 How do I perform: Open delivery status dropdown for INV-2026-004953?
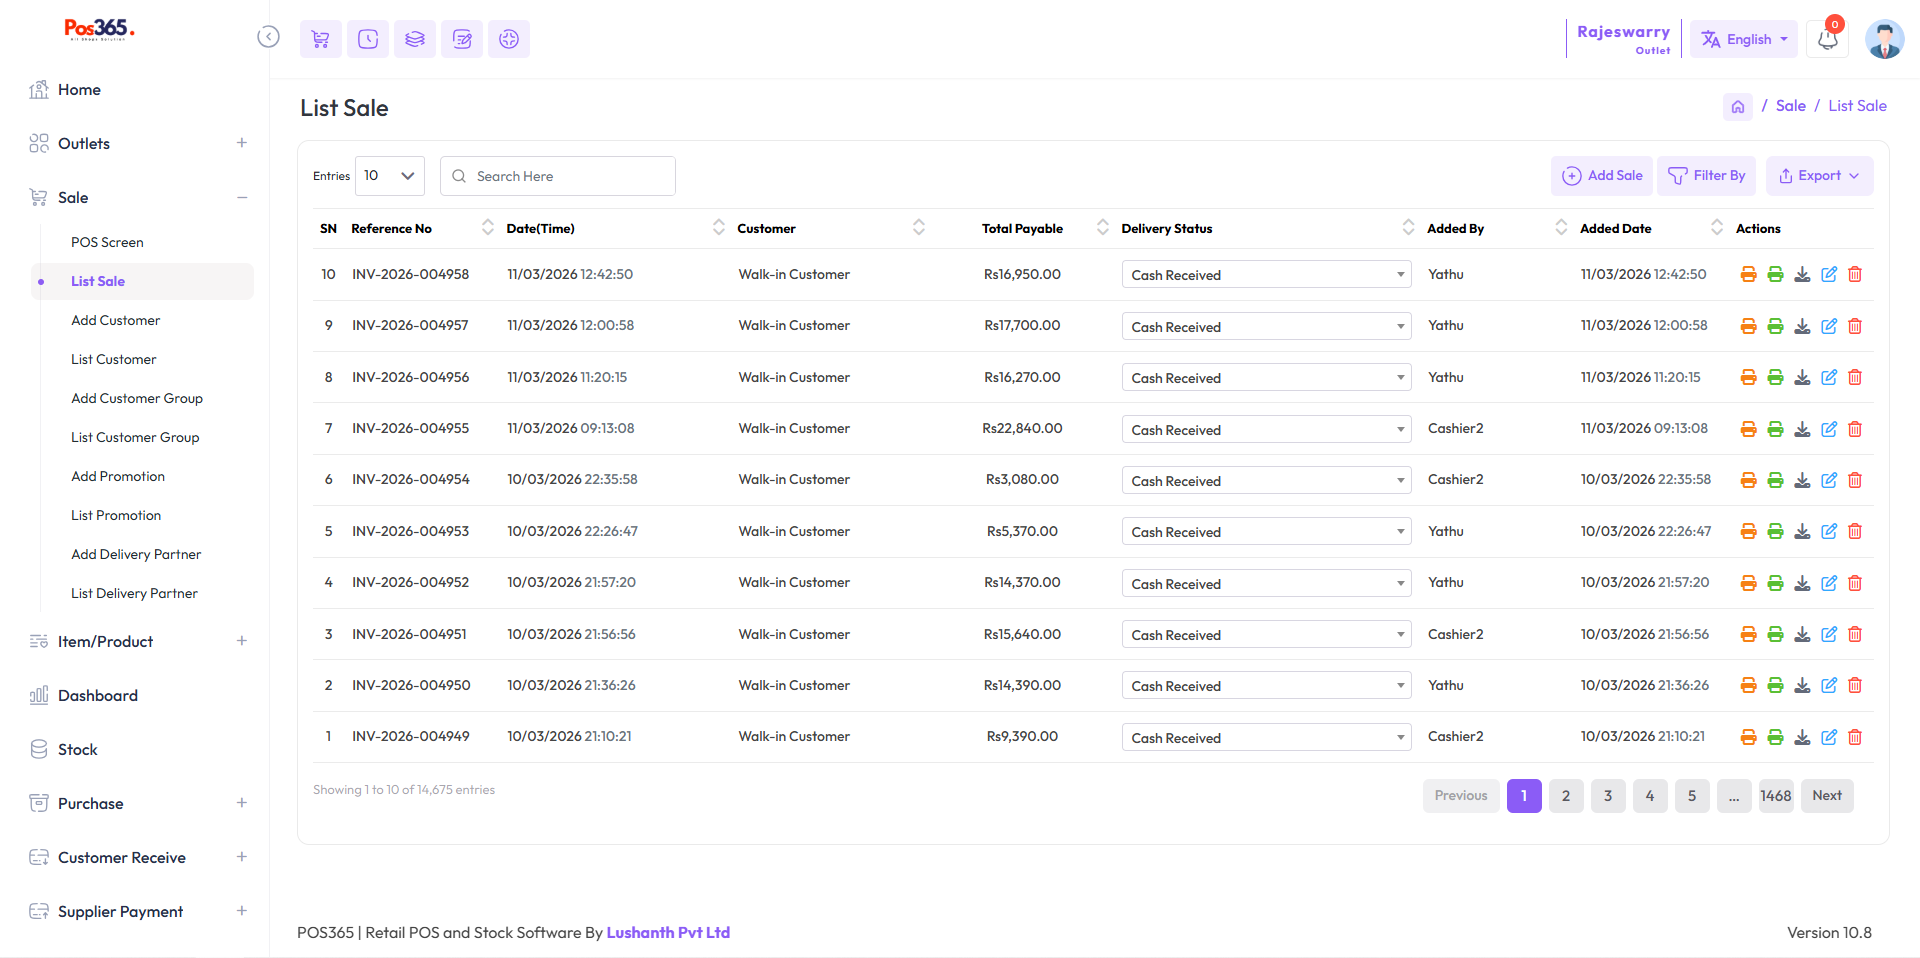pyautogui.click(x=1266, y=532)
